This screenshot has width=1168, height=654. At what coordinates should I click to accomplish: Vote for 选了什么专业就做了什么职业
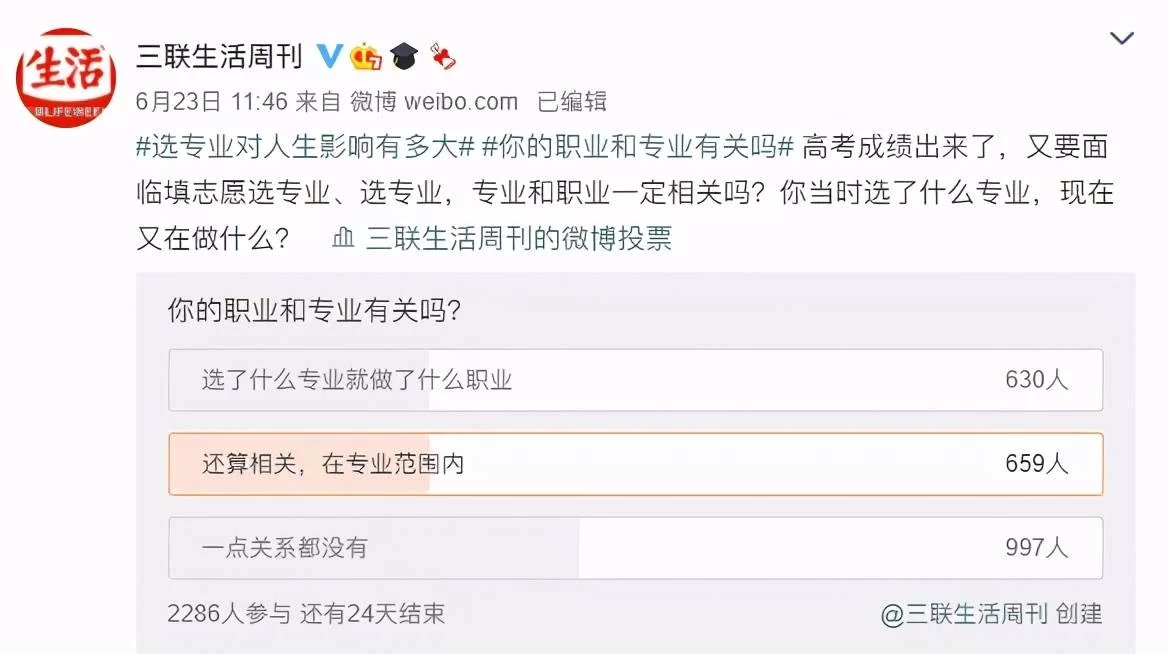[x=635, y=380]
